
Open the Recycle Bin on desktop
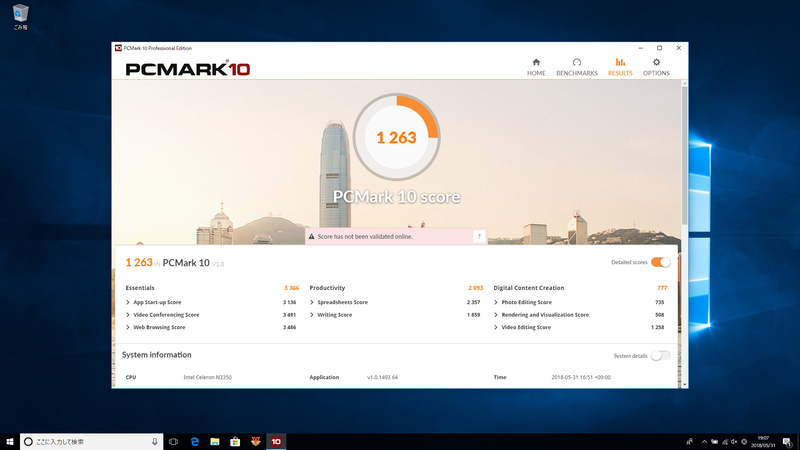point(20,17)
